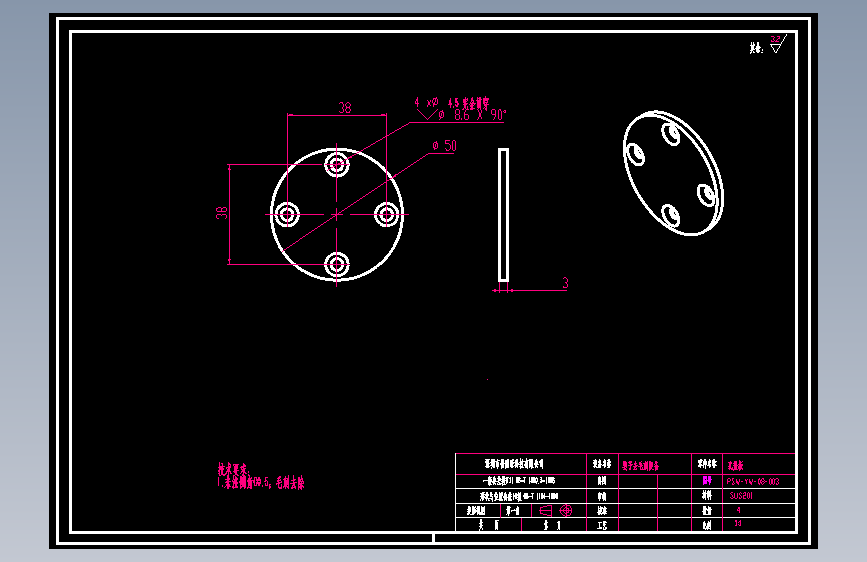Viewport: 867px width, 562px height.
Task: Select the drawing number PSV-YV-00-003
Action: click(753, 481)
